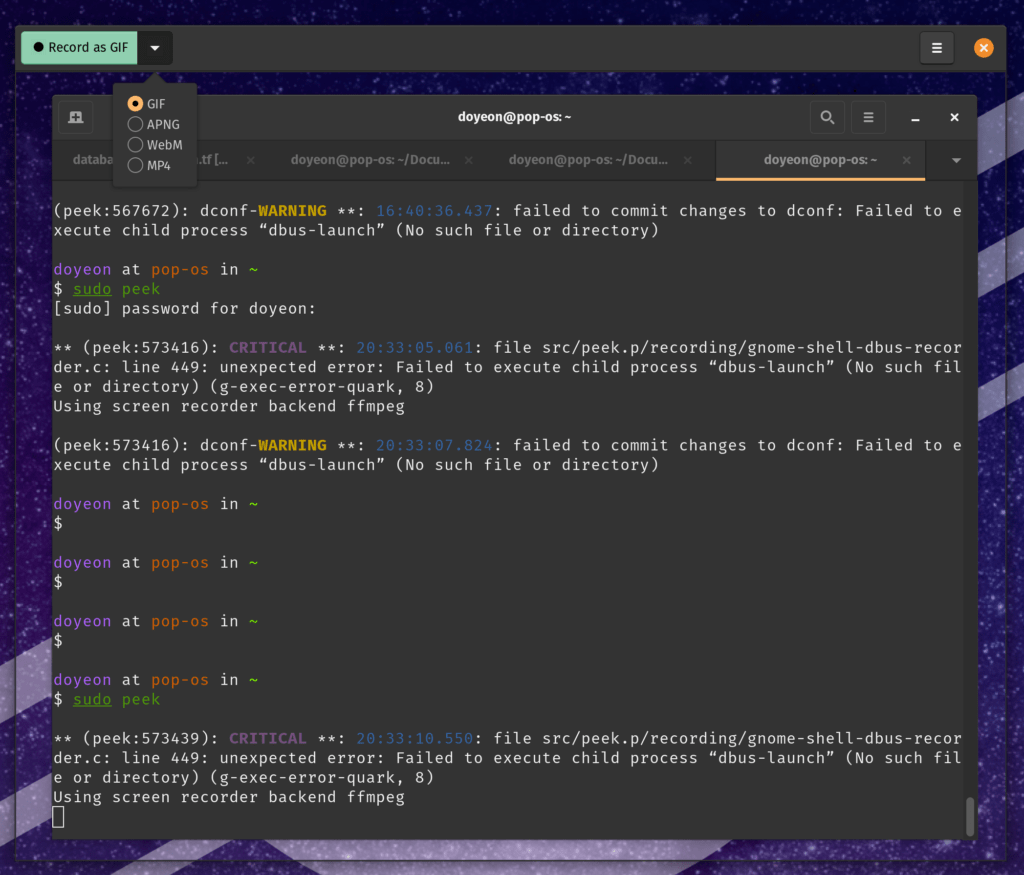Click the terminal vertical scrollbar handle

click(x=969, y=816)
